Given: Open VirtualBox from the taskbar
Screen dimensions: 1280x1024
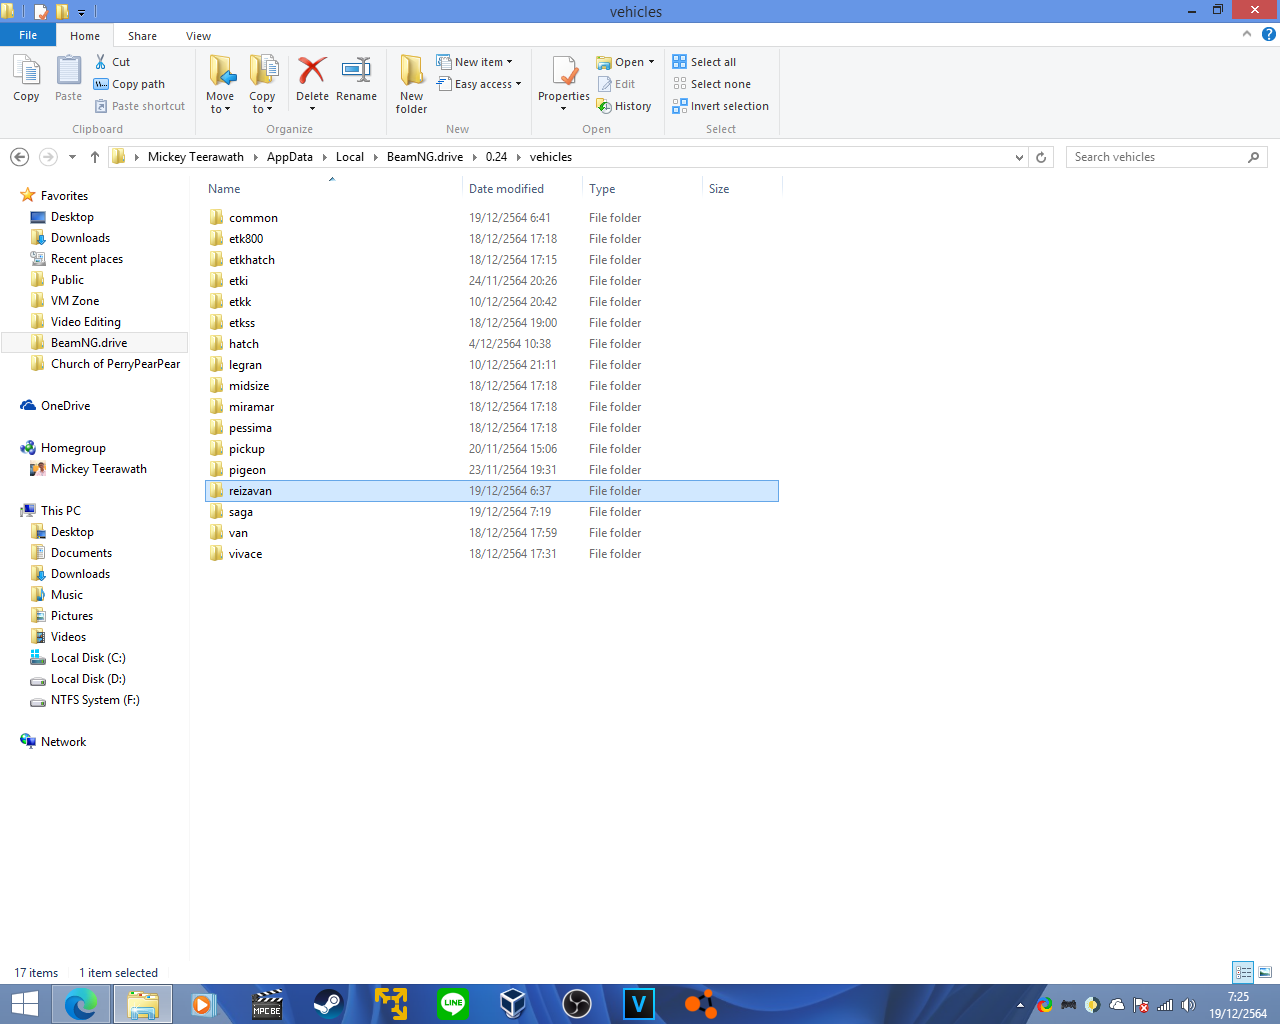Looking at the screenshot, I should point(513,1003).
